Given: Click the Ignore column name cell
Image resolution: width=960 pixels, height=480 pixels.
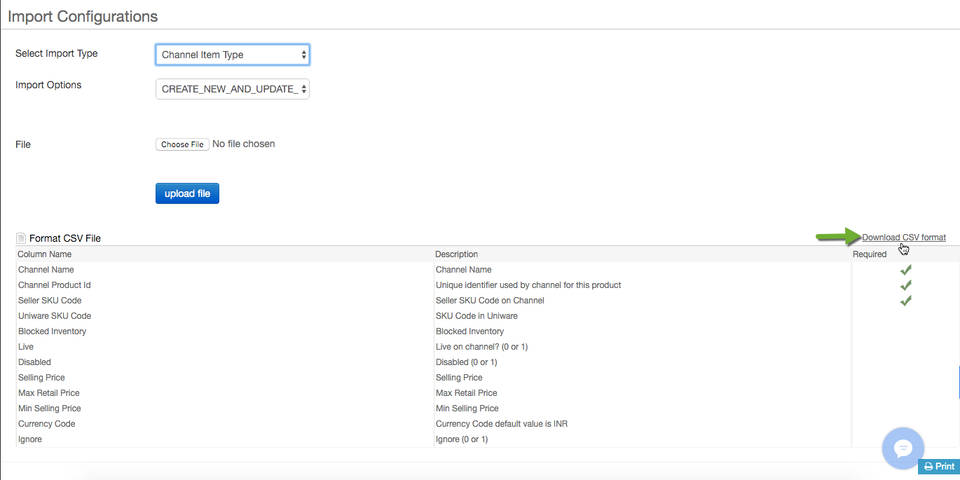Looking at the screenshot, I should coord(29,439).
